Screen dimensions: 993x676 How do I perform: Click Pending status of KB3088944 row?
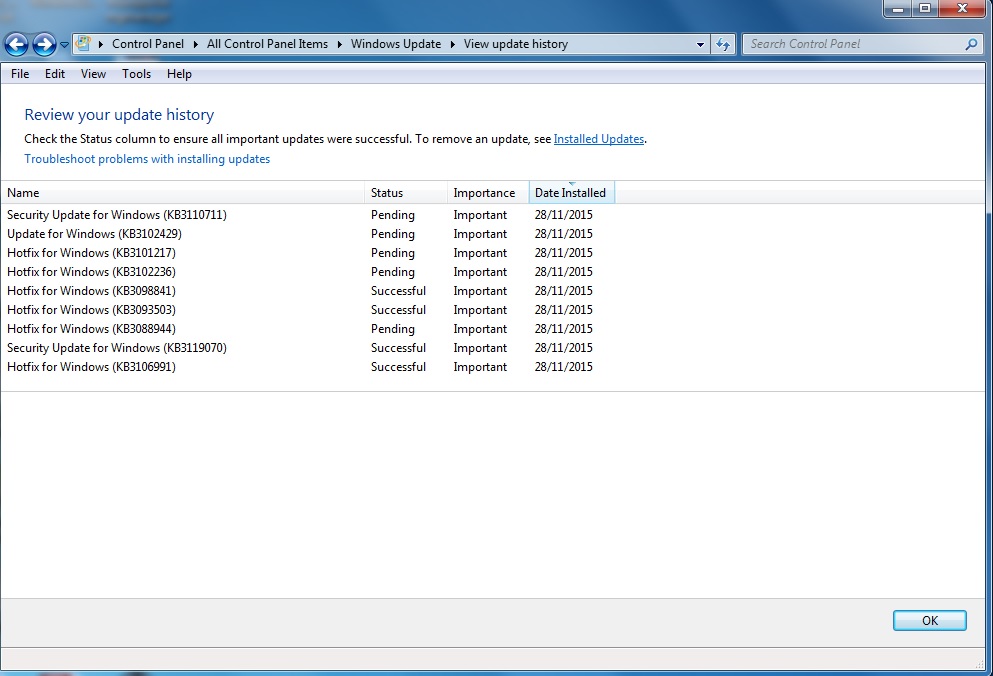[x=393, y=329]
